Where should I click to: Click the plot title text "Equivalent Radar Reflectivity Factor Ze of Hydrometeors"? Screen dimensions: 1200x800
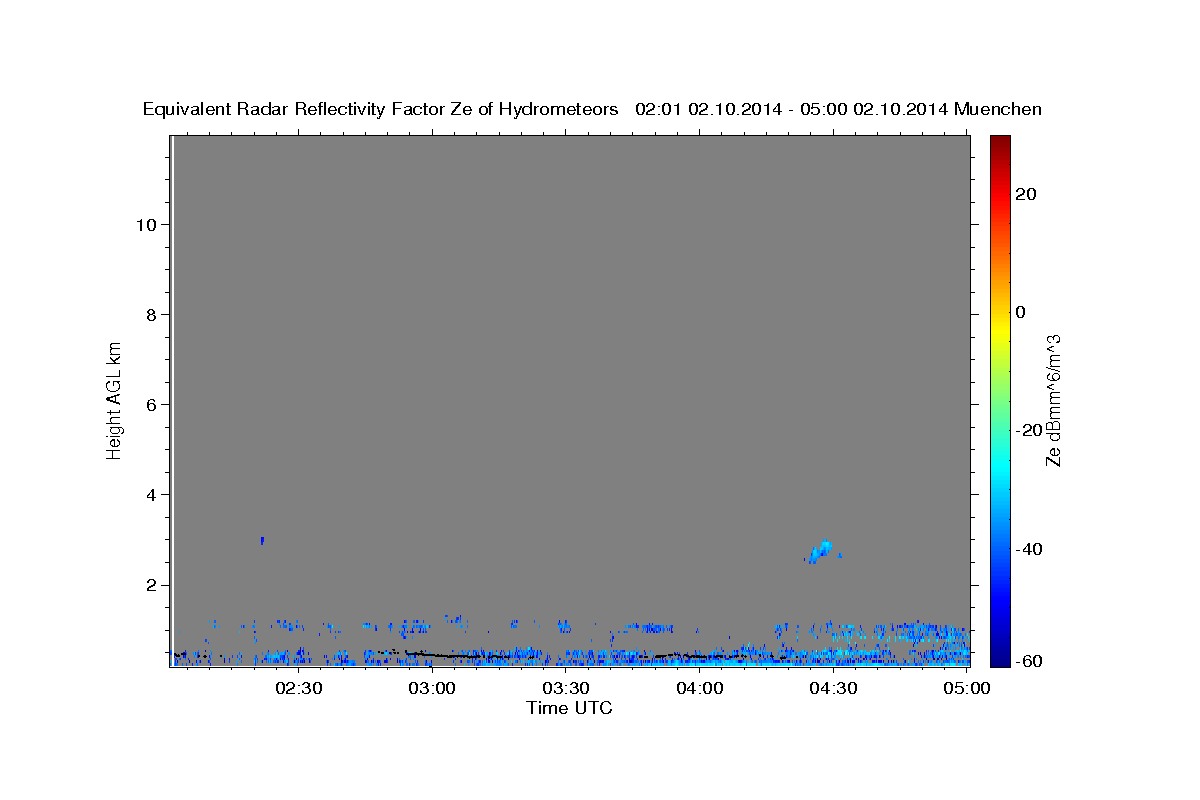pyautogui.click(x=381, y=110)
